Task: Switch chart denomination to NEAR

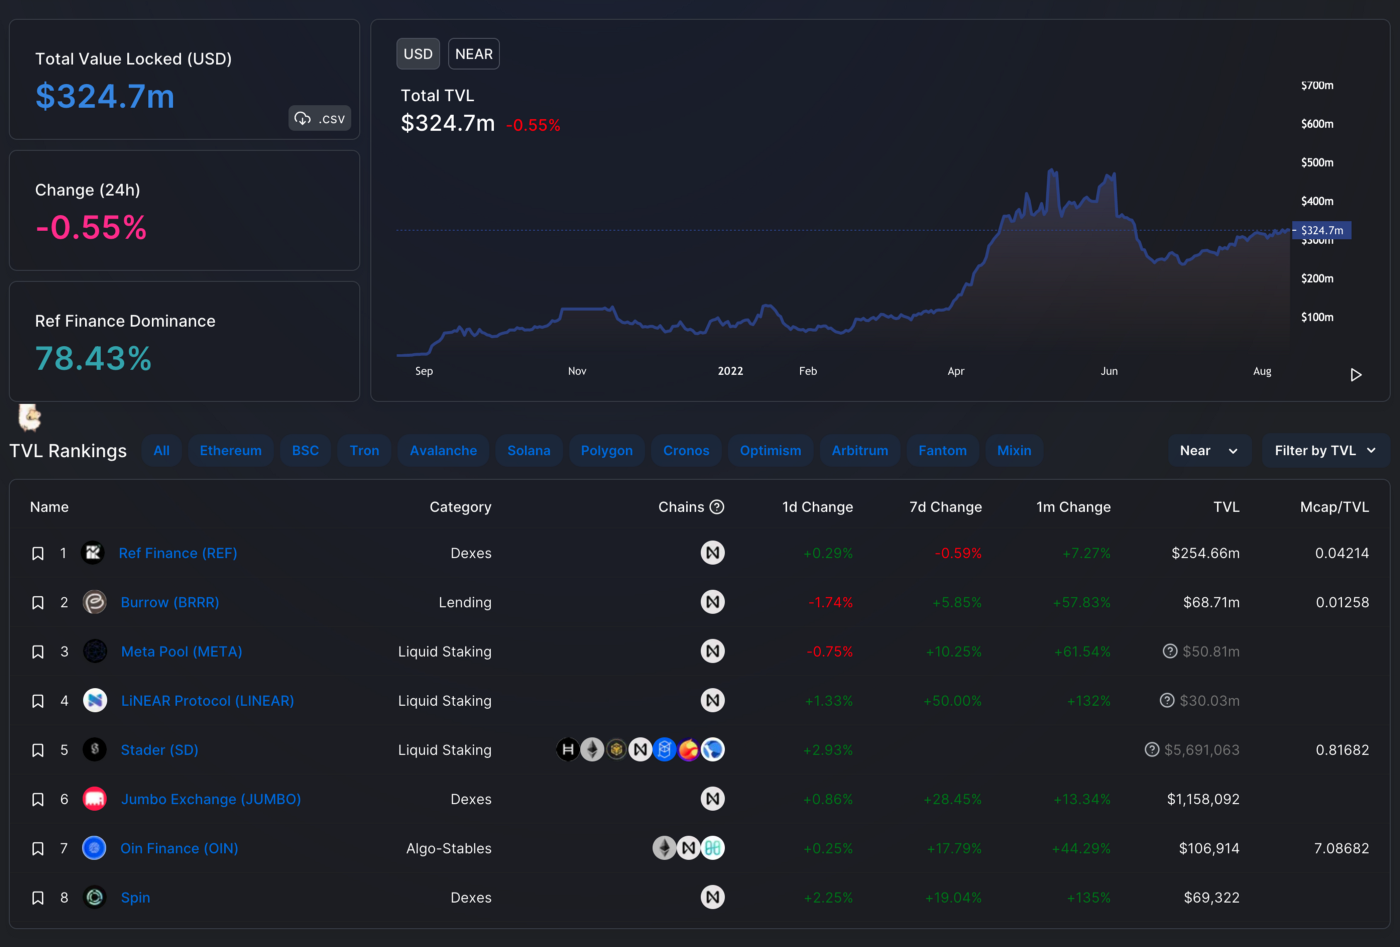Action: coord(474,54)
